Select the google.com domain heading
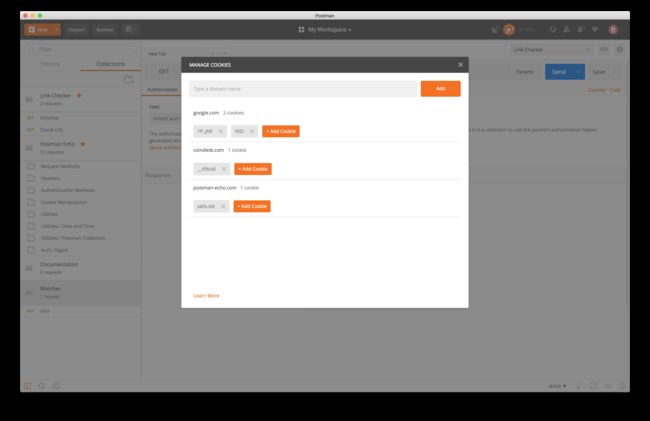 click(206, 113)
